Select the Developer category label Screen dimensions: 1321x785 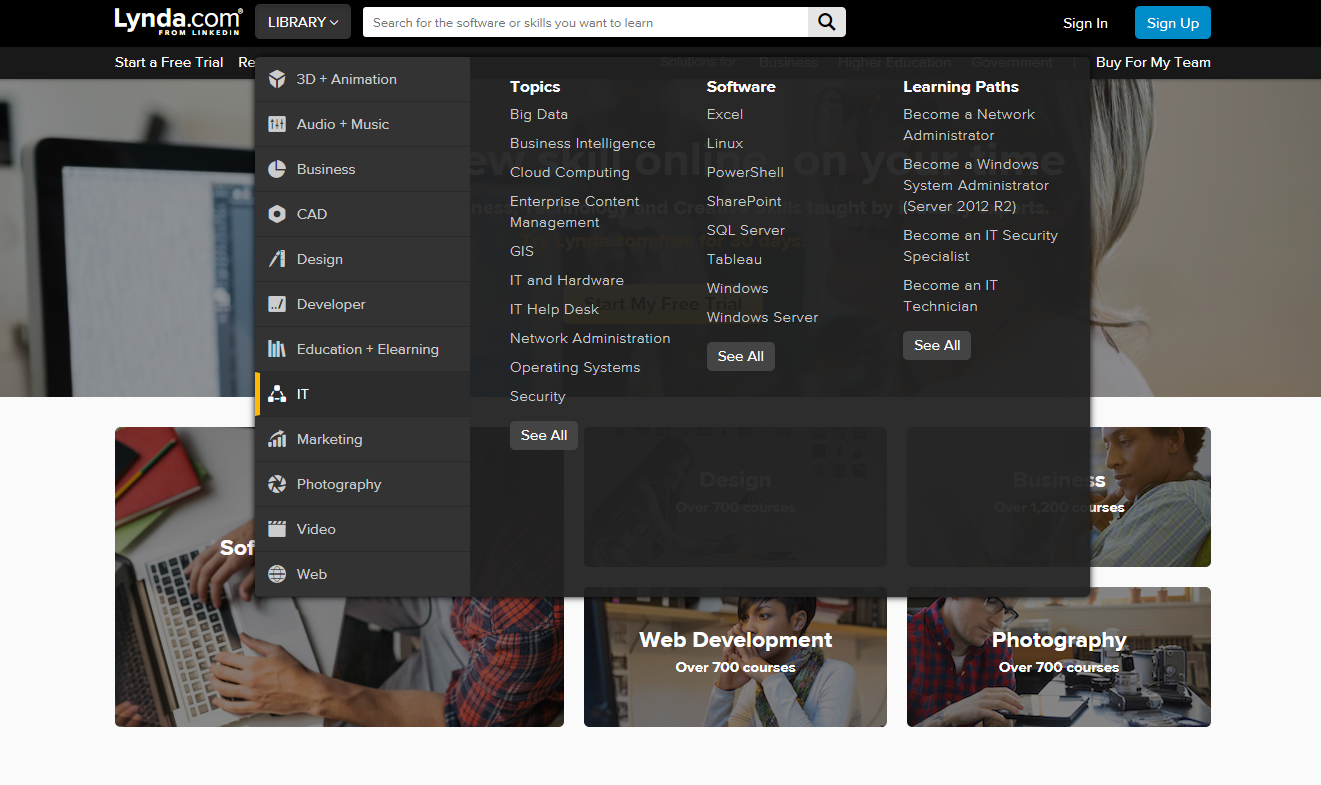tap(331, 304)
